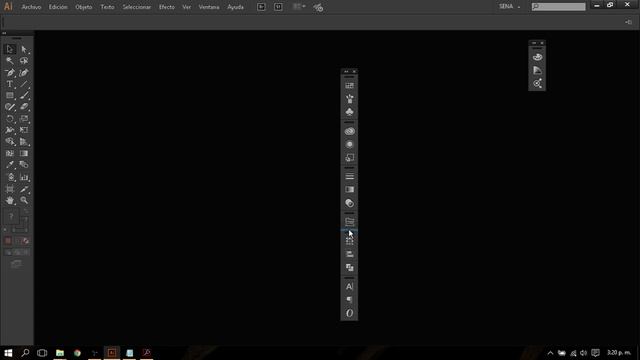The height and width of the screenshot is (360, 640).
Task: Select the Eraser tool
Action: (24, 107)
